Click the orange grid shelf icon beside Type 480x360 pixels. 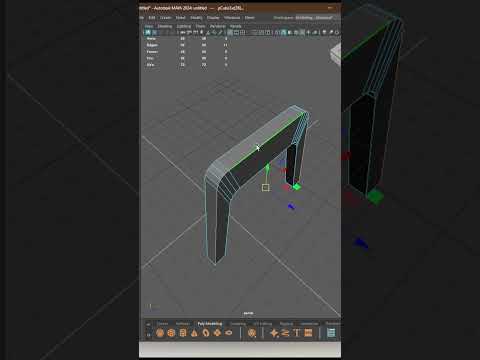point(308,333)
